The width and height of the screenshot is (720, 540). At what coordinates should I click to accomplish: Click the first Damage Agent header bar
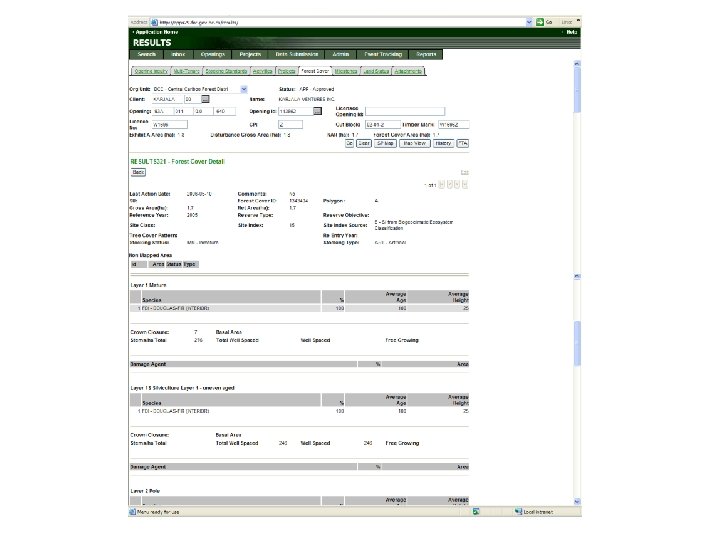[299, 364]
